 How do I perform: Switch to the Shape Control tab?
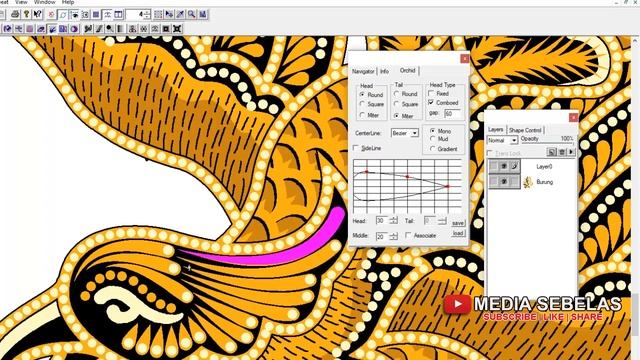(x=525, y=130)
